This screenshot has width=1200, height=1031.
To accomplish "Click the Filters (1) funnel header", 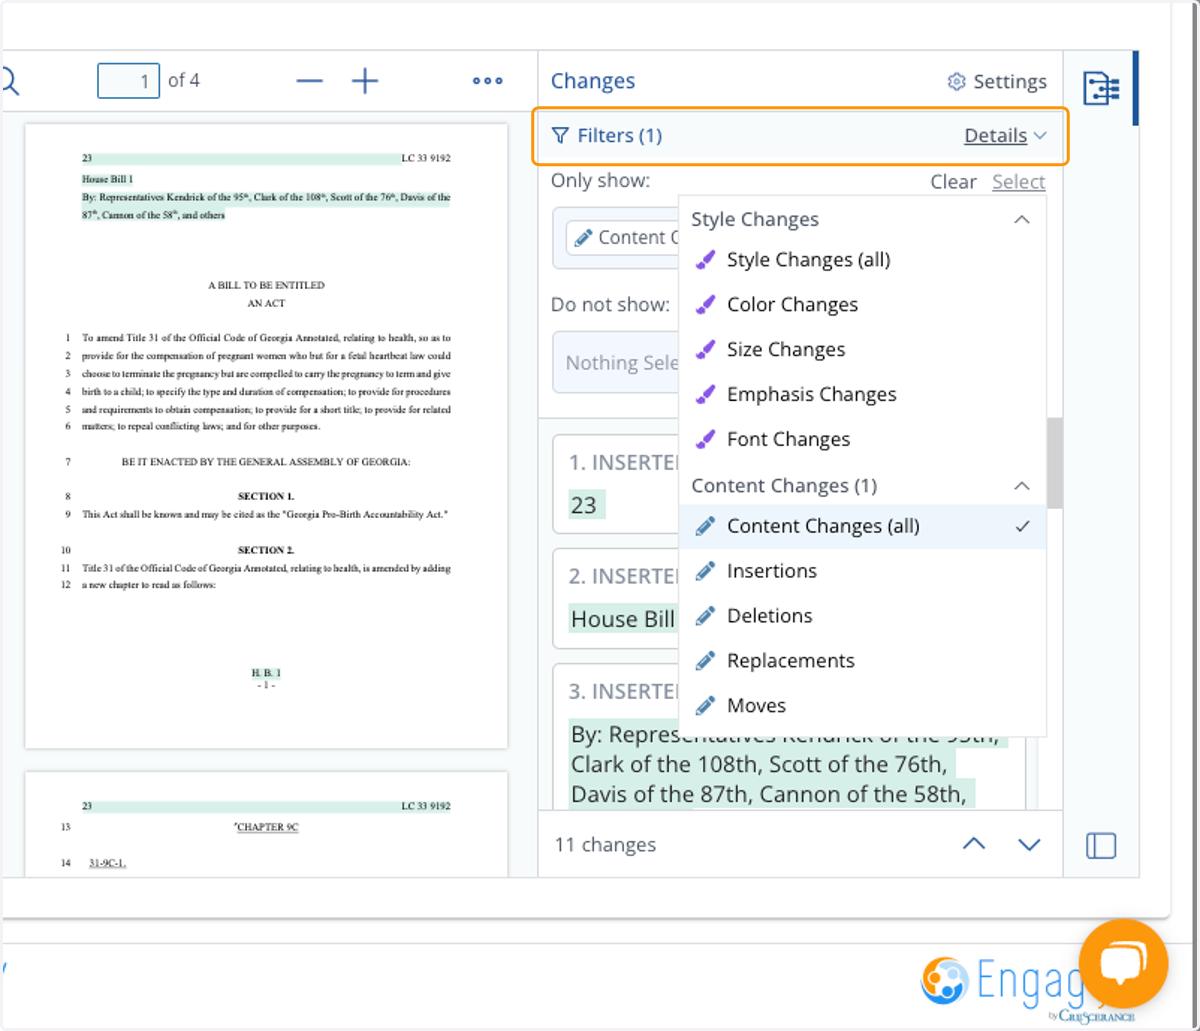I will [607, 135].
